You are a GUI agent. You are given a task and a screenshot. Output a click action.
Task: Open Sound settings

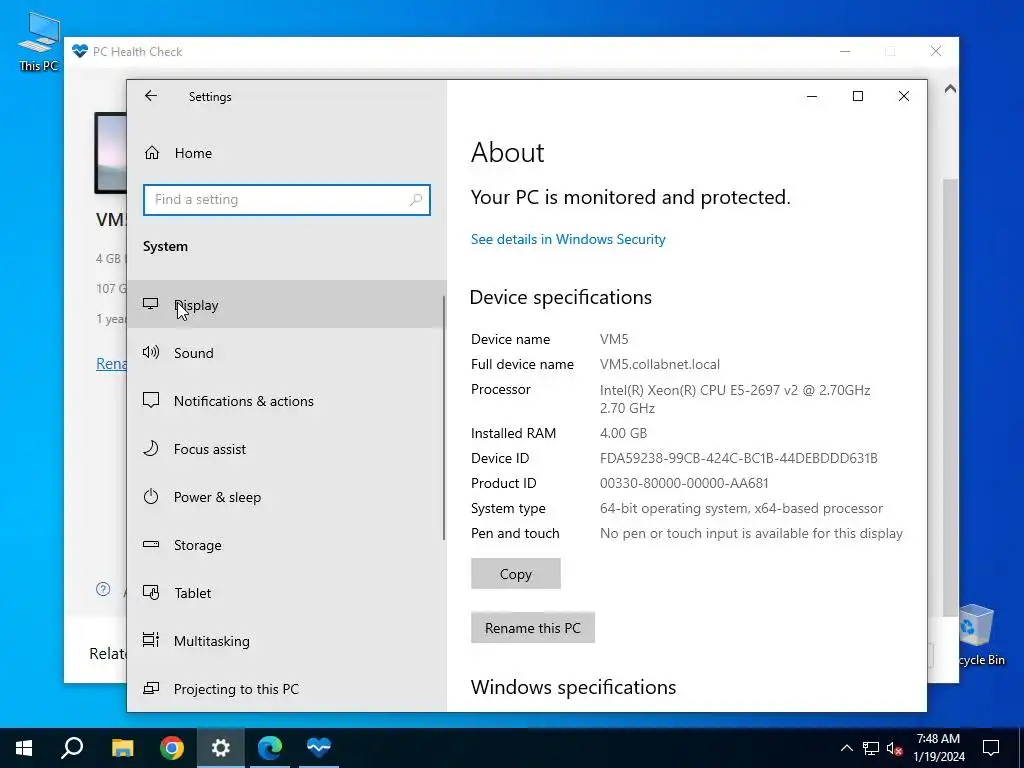[x=286, y=353]
